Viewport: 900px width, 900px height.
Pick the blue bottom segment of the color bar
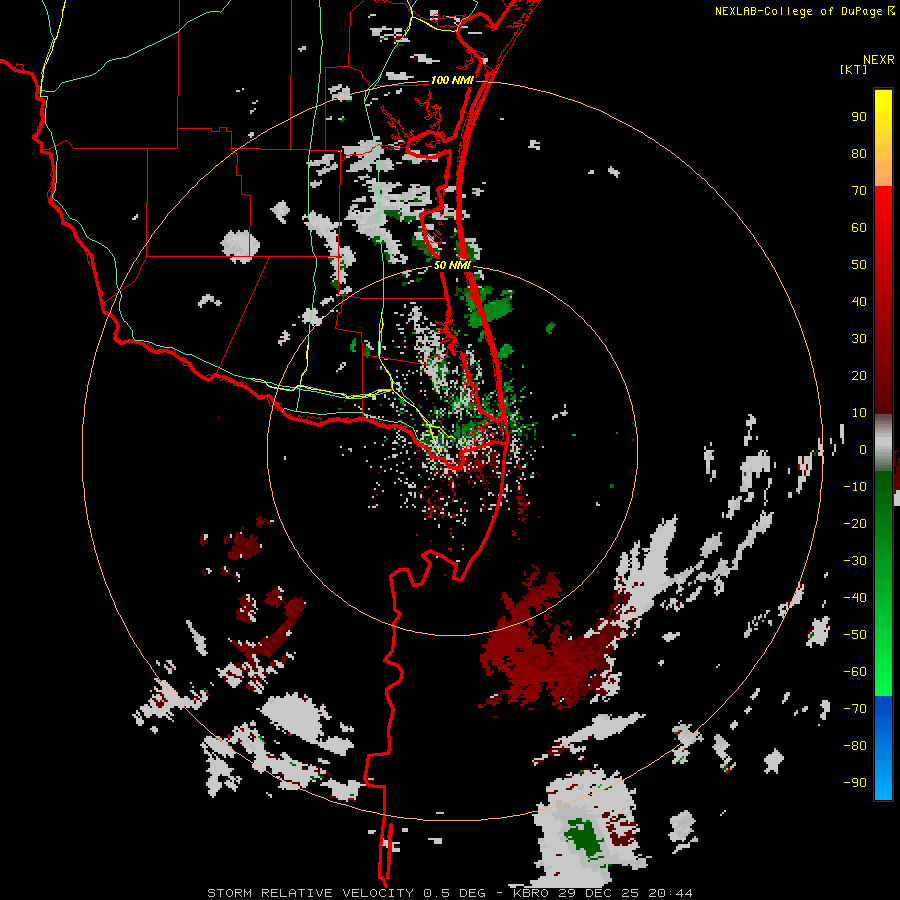click(883, 747)
